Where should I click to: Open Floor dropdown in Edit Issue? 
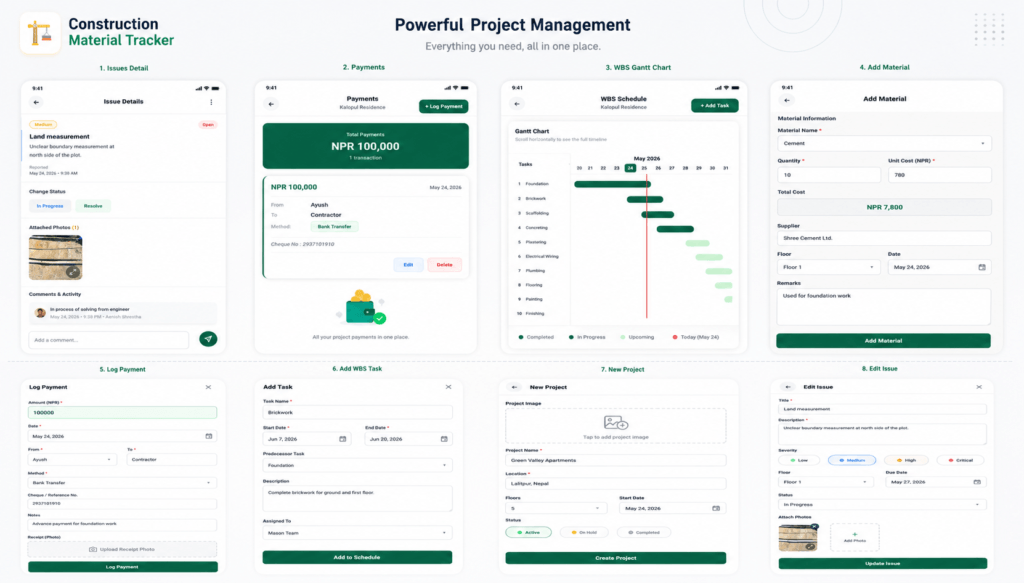(x=825, y=482)
